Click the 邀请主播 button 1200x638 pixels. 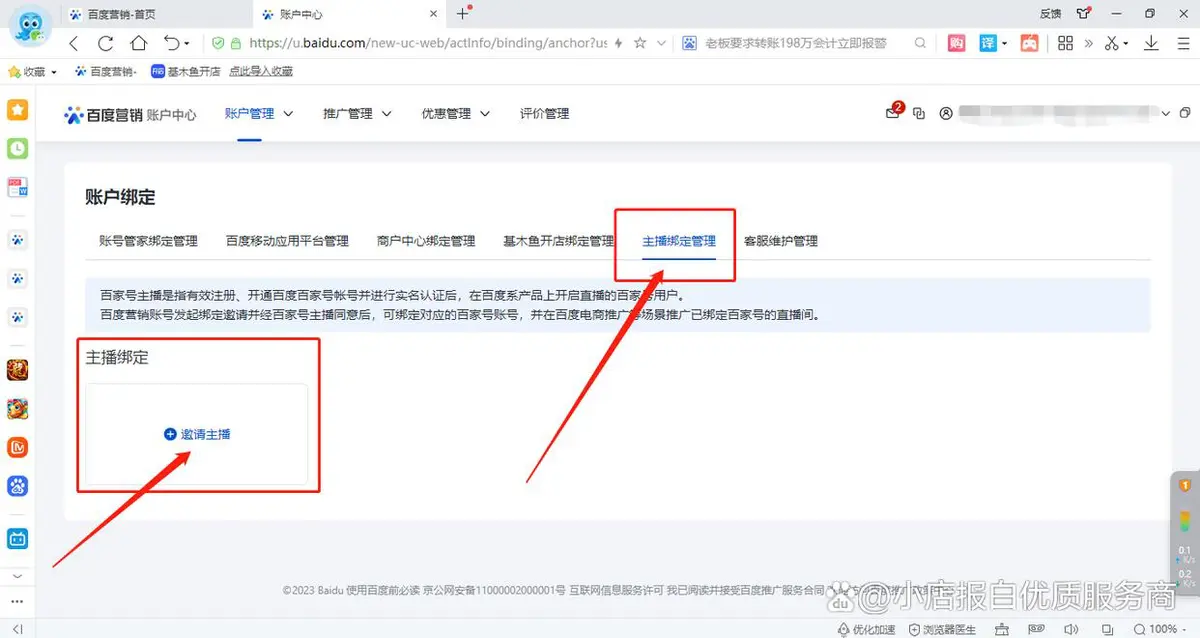tap(197, 434)
